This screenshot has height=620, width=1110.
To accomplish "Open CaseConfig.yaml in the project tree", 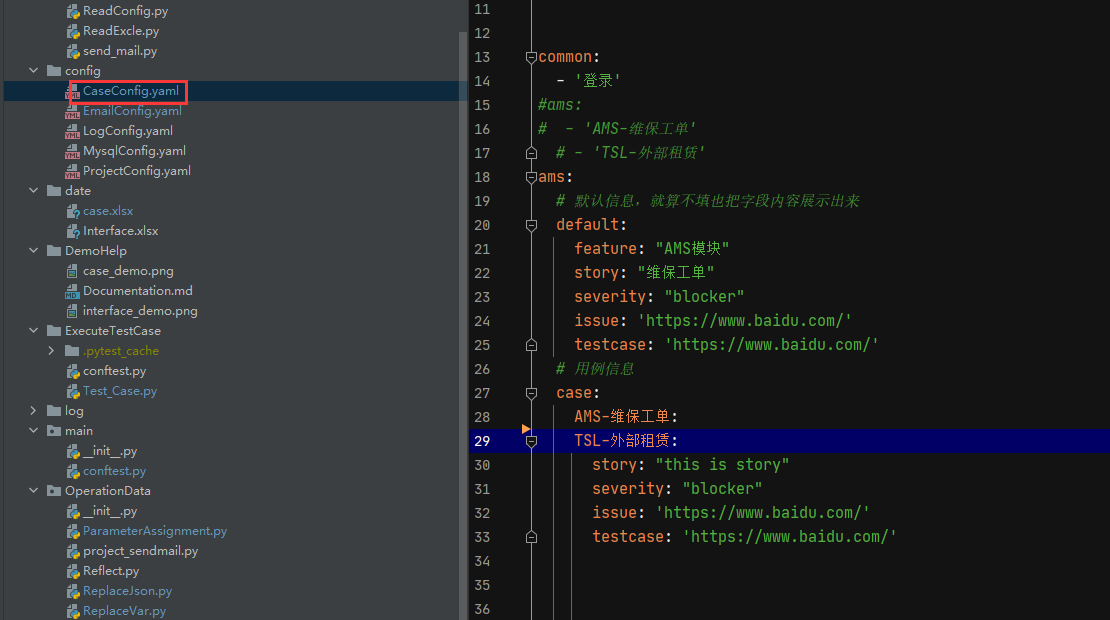I will tap(131, 91).
